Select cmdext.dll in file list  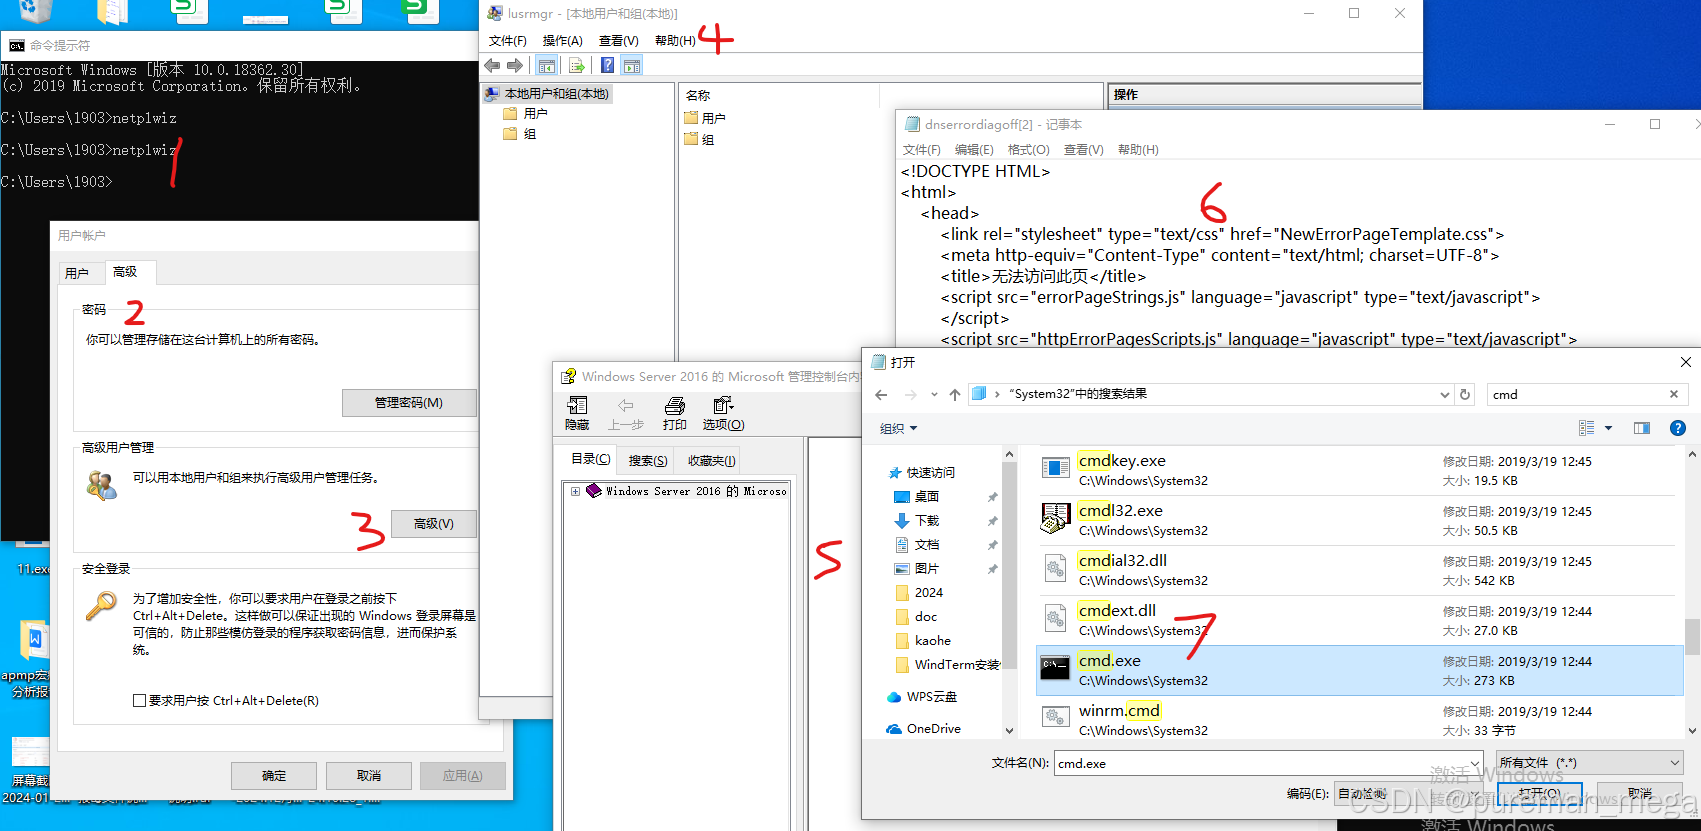click(1360, 620)
